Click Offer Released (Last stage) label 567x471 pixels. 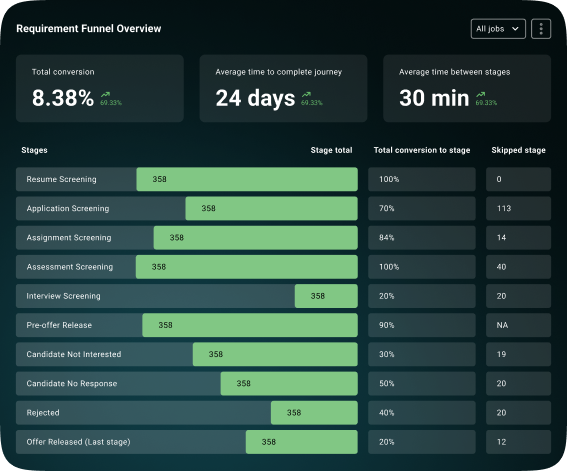pyautogui.click(x=78, y=442)
